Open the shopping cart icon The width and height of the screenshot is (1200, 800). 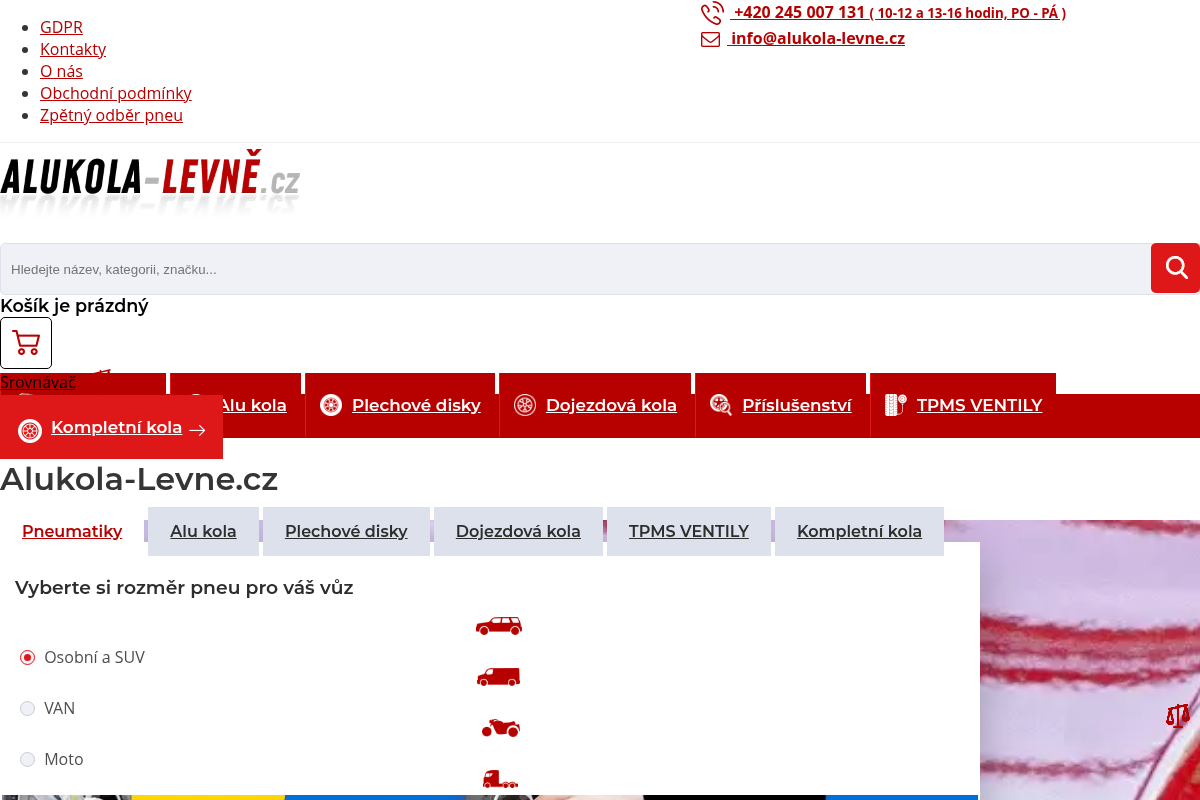tap(26, 343)
